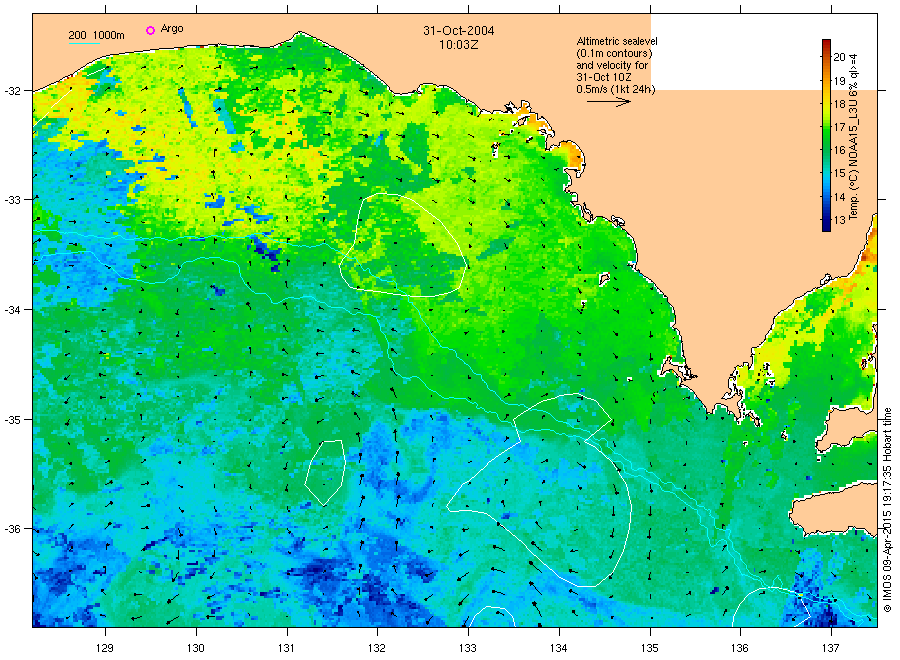Click the '17' value on temperature scale
The height and width of the screenshot is (660, 900).
(839, 127)
